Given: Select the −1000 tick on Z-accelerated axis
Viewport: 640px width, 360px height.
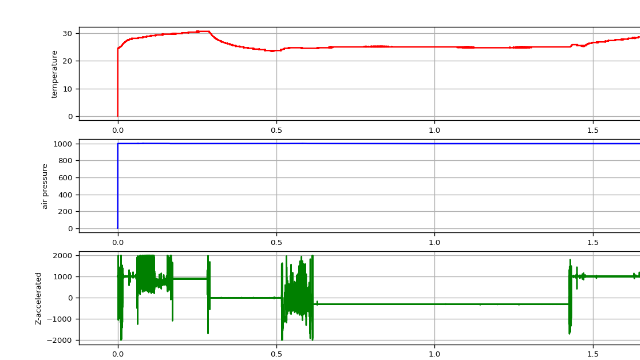Looking at the screenshot, I should point(60,319).
